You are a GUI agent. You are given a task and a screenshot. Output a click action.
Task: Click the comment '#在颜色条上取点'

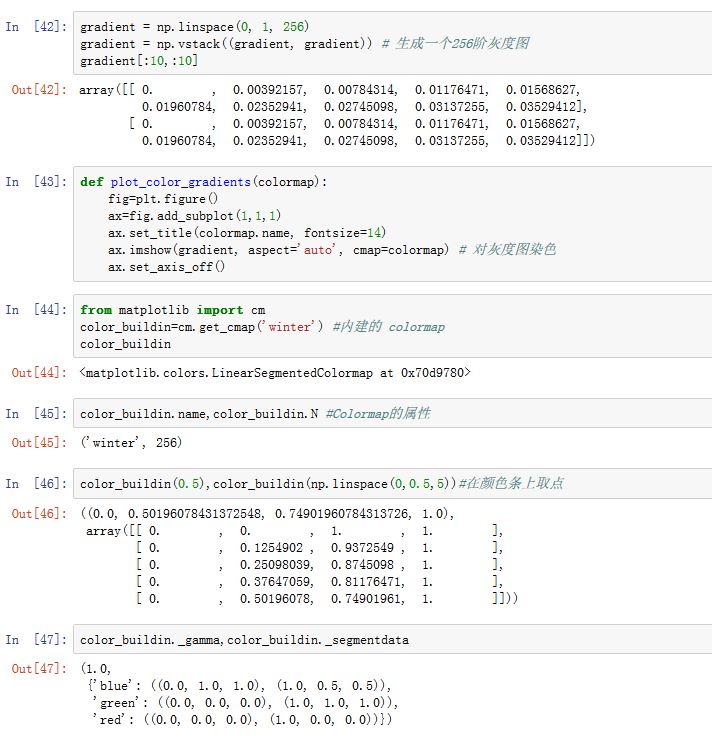point(511,483)
